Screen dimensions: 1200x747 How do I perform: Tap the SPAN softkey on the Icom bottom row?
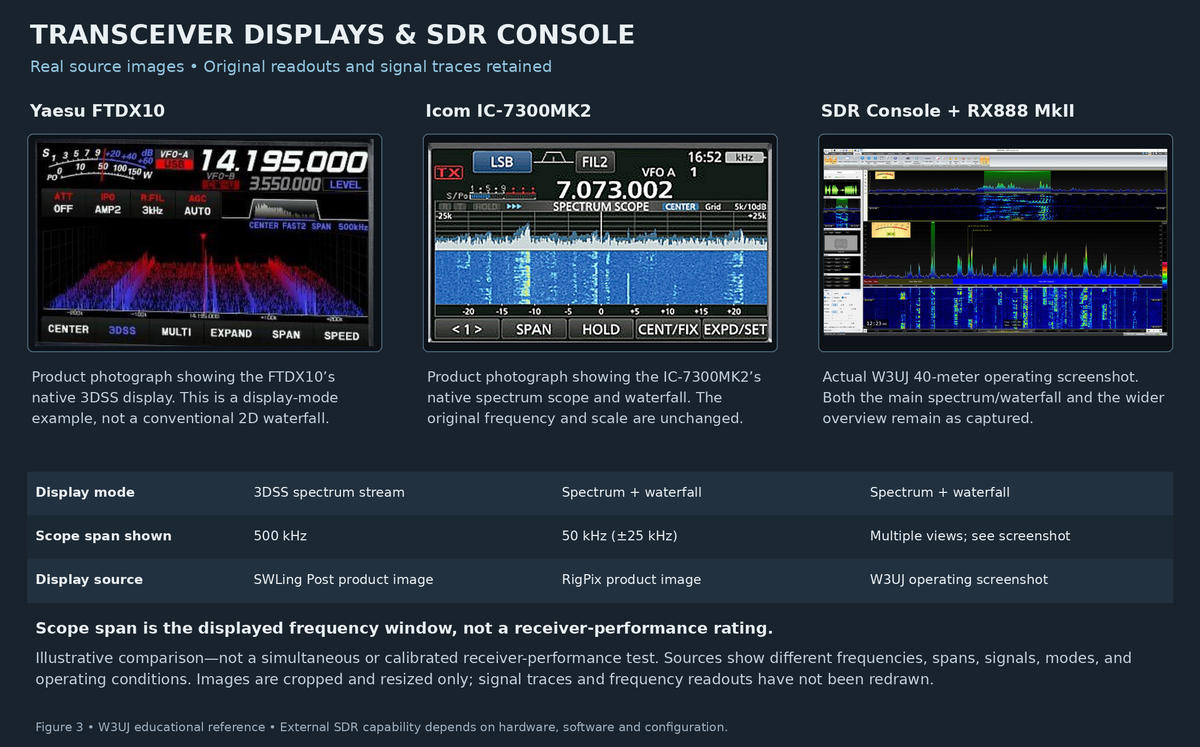click(x=534, y=329)
